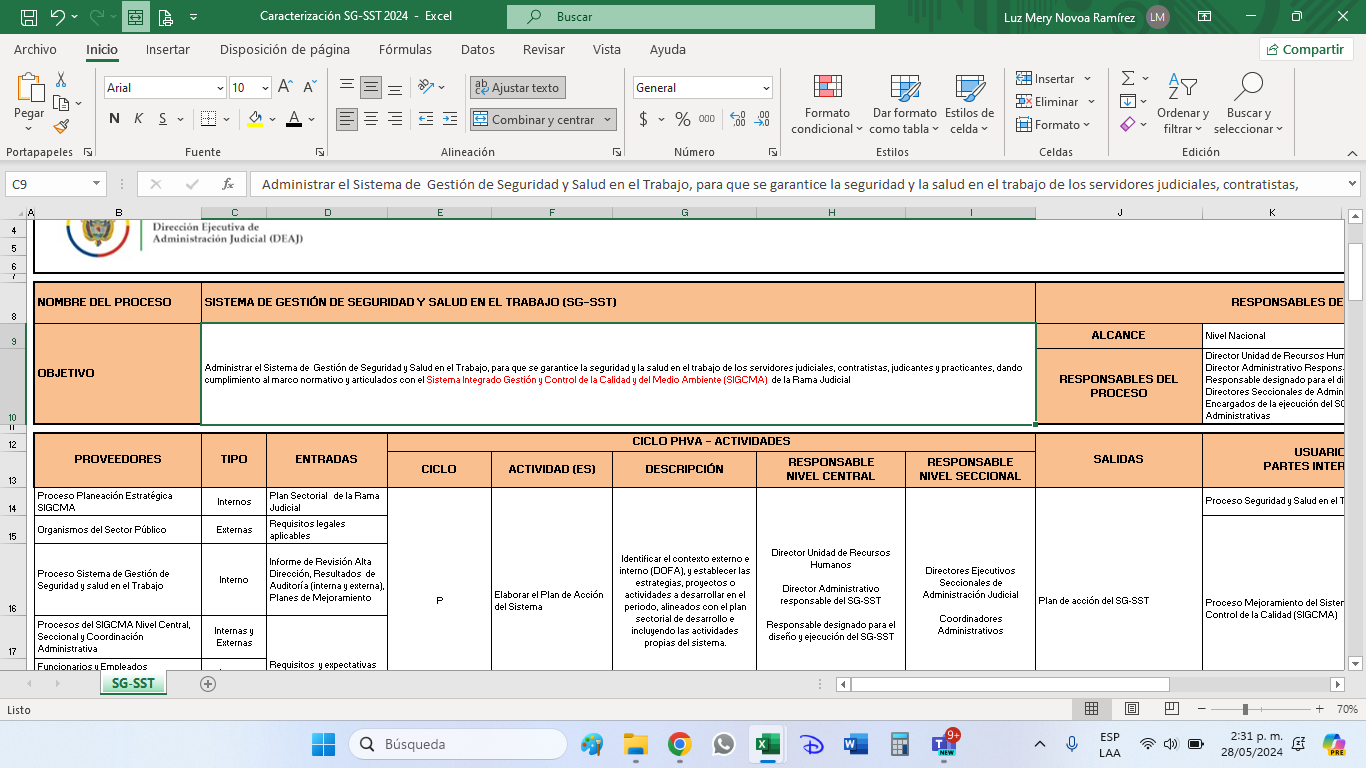The width and height of the screenshot is (1366, 768).
Task: Increase font size with the large A
Action: click(285, 87)
